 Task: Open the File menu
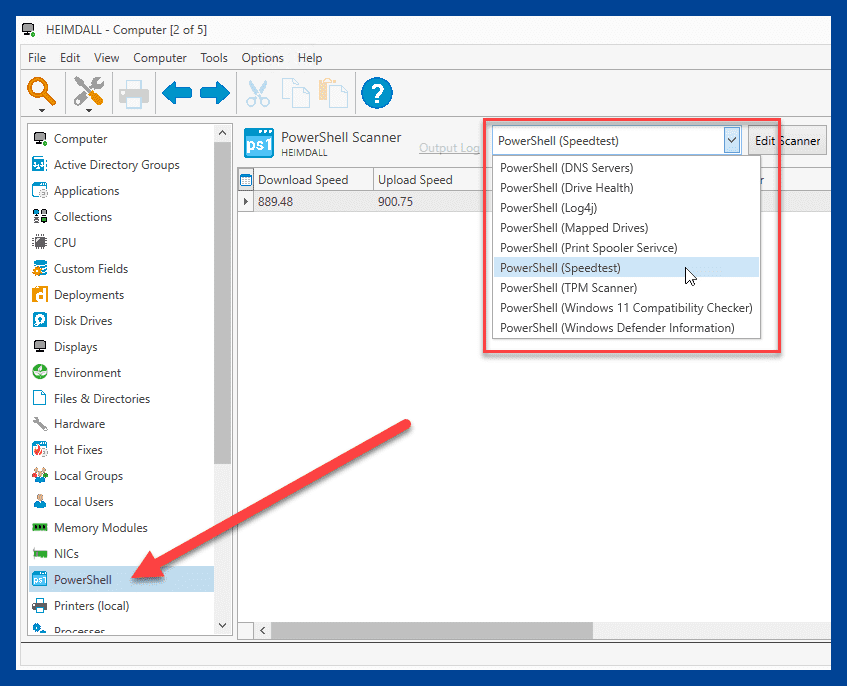pyautogui.click(x=37, y=58)
